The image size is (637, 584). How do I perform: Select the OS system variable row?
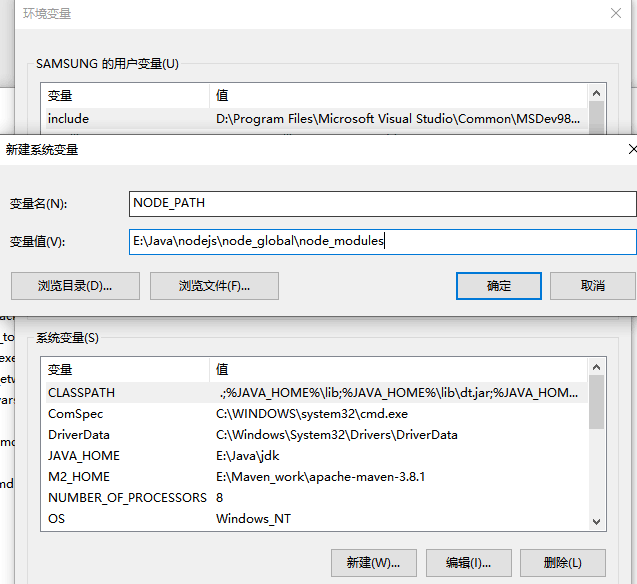coord(316,519)
